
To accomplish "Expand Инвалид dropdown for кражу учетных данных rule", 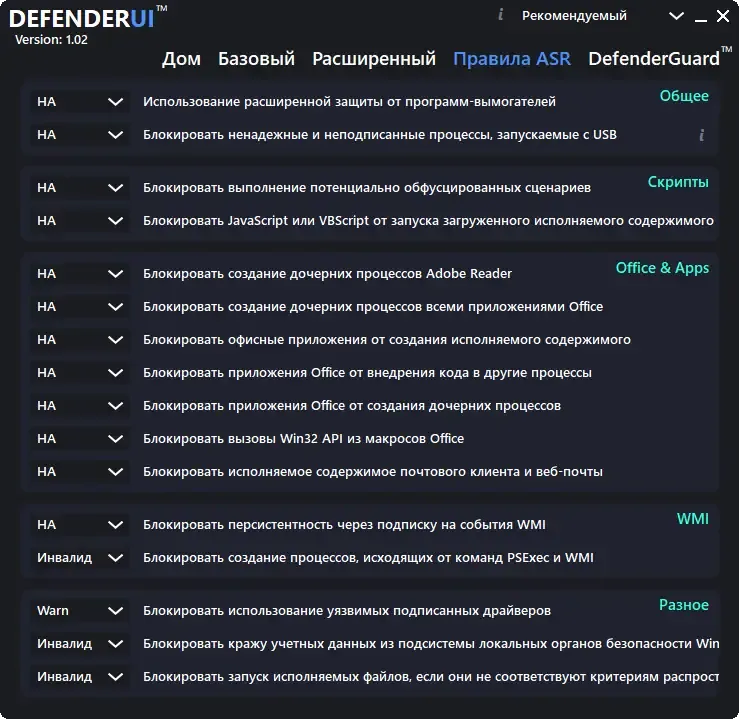I will pos(80,644).
